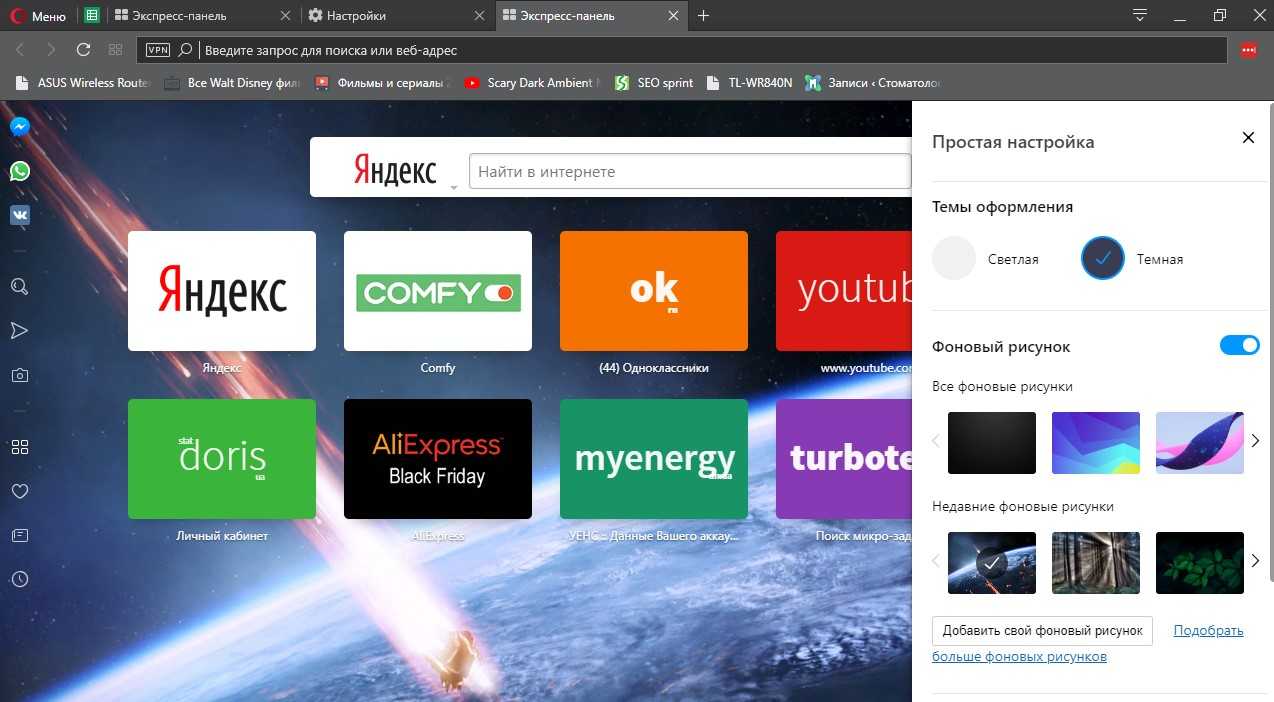Select the Светлая light theme
1274x702 pixels.
pyautogui.click(x=953, y=259)
